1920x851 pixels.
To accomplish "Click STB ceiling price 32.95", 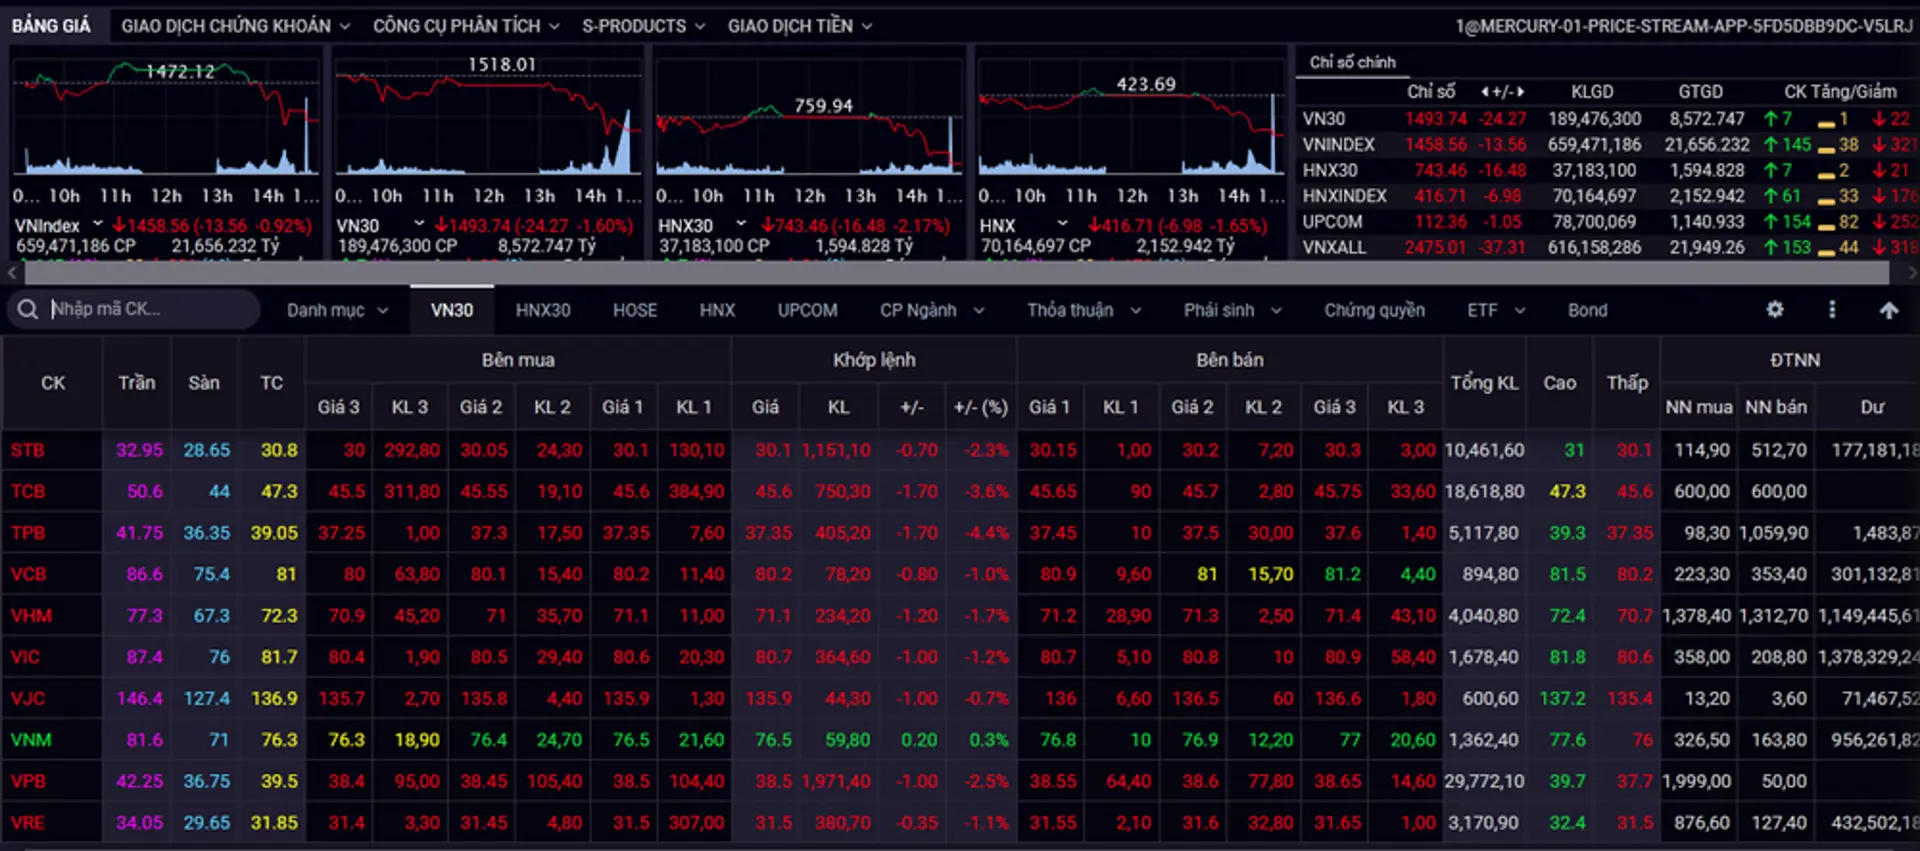I will tap(139, 450).
